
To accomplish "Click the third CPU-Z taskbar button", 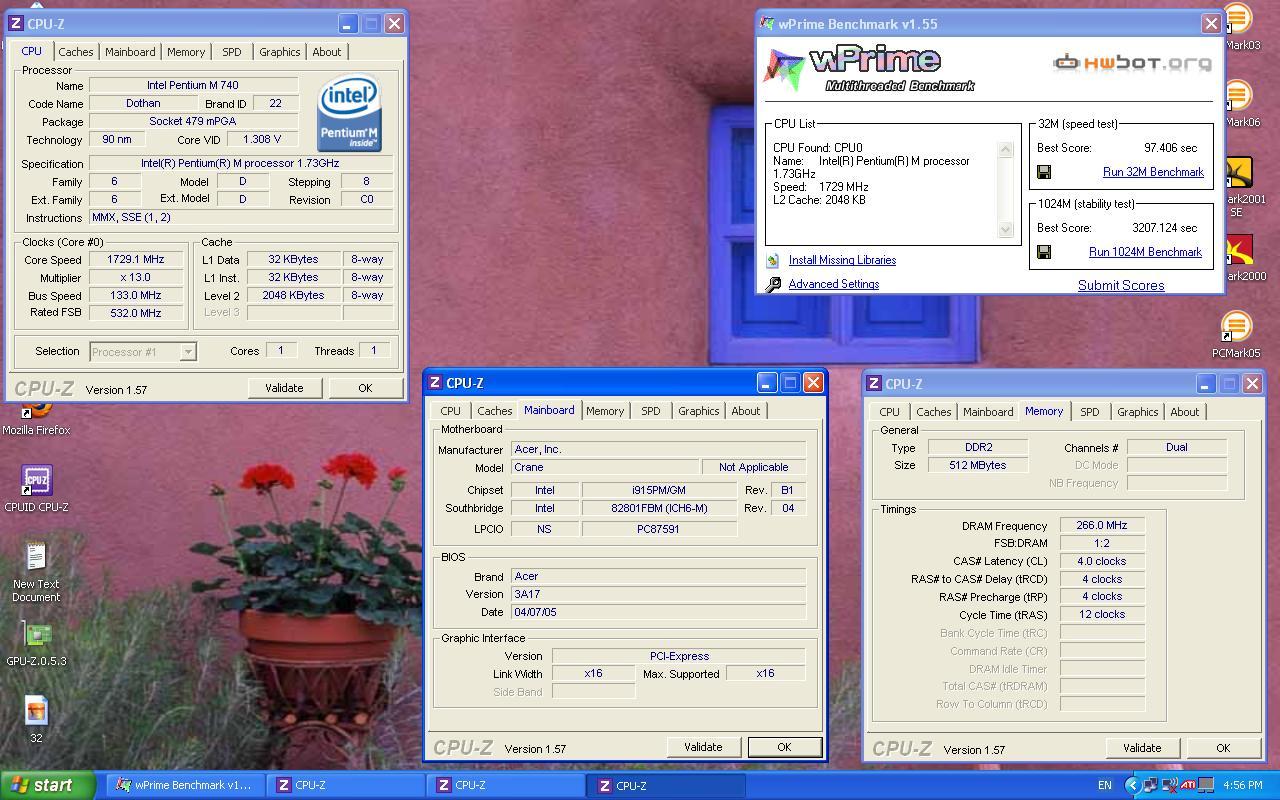I will tap(665, 785).
